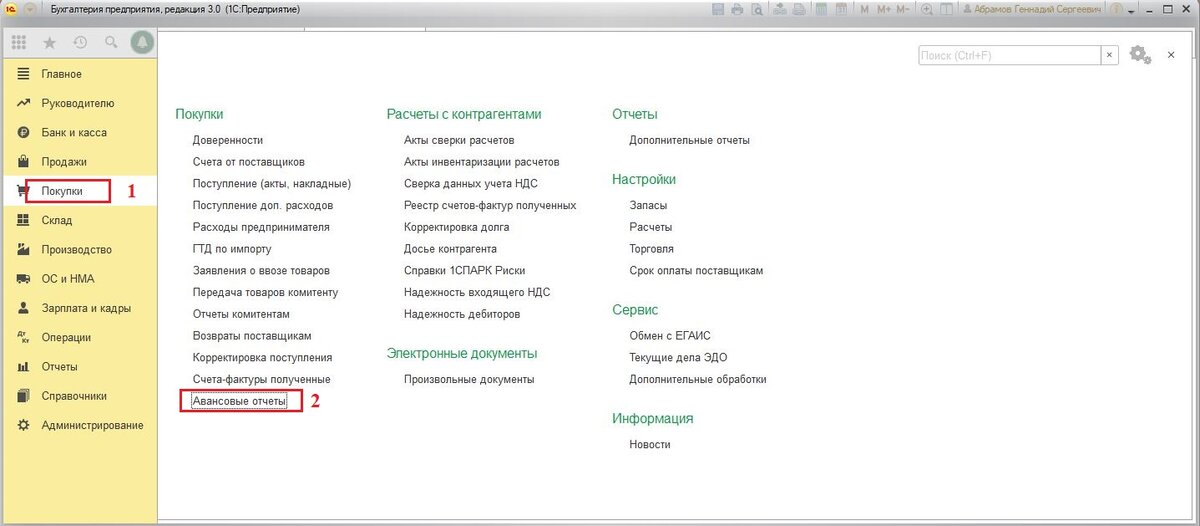Open Дополнительные отчеты
1200x526 pixels.
(689, 140)
